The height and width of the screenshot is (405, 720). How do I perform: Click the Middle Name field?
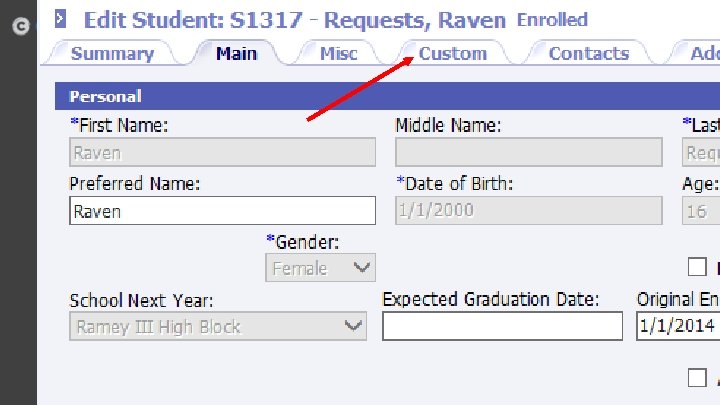pos(529,152)
